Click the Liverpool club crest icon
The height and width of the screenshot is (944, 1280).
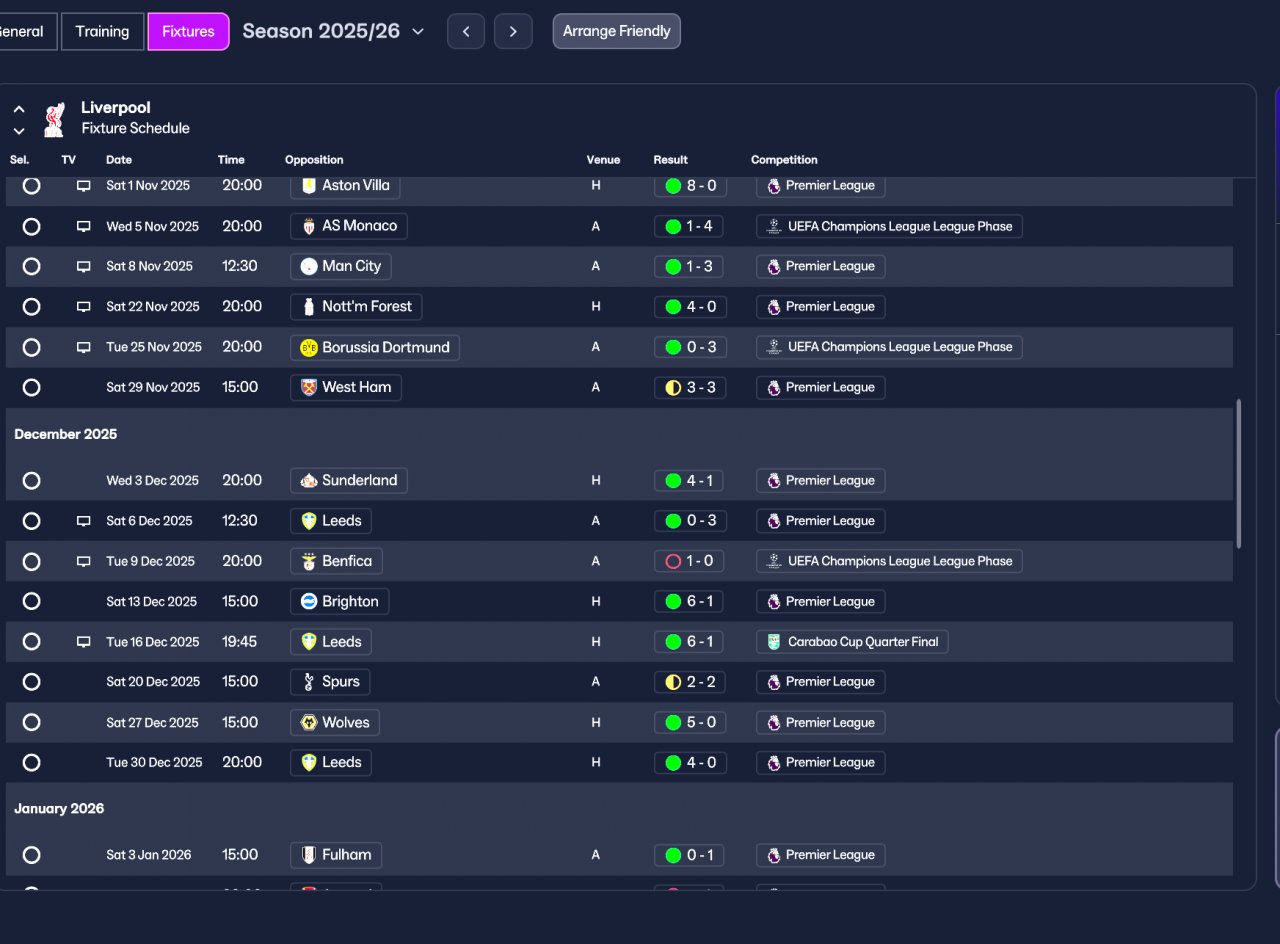pos(55,119)
